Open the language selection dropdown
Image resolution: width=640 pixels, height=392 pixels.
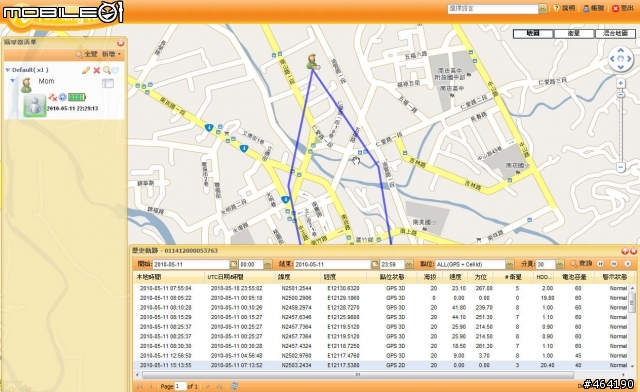tap(542, 8)
